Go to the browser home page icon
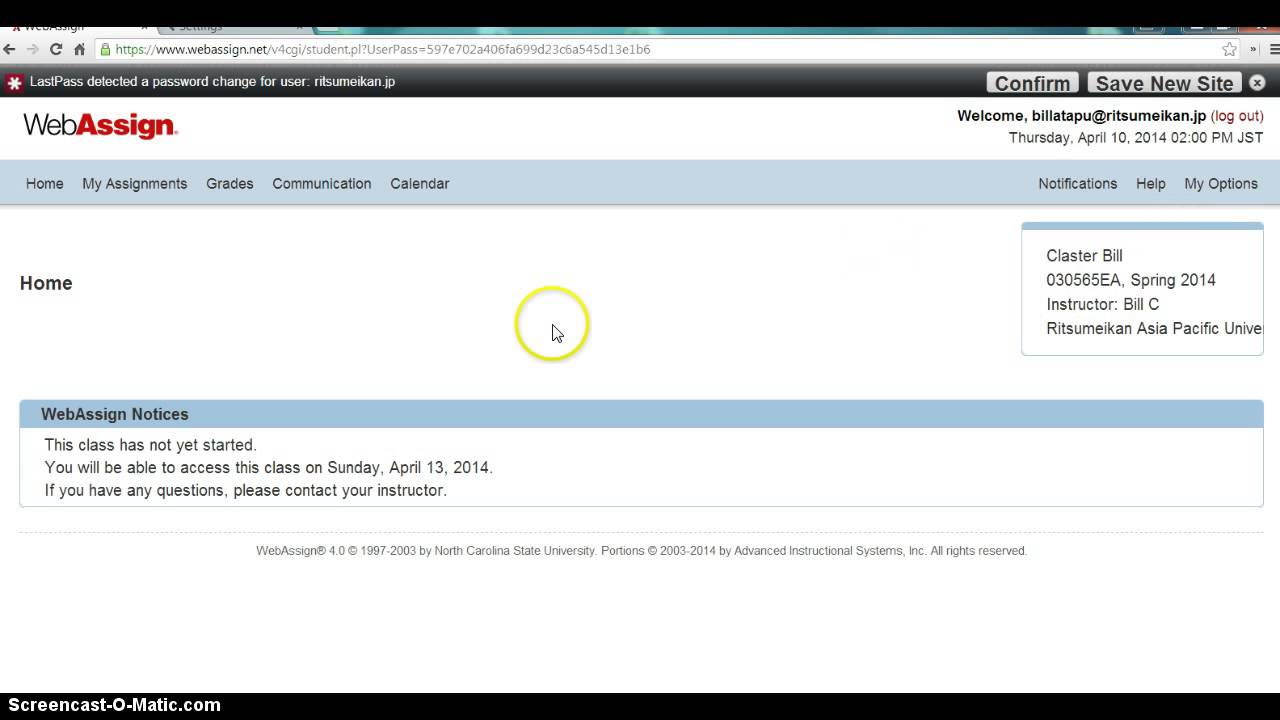 pyautogui.click(x=79, y=49)
